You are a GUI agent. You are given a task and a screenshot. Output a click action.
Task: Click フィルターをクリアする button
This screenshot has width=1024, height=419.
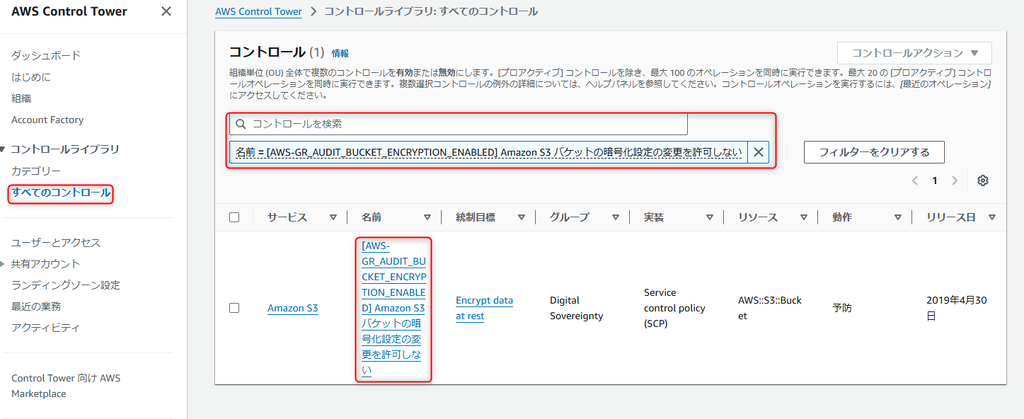tap(874, 152)
